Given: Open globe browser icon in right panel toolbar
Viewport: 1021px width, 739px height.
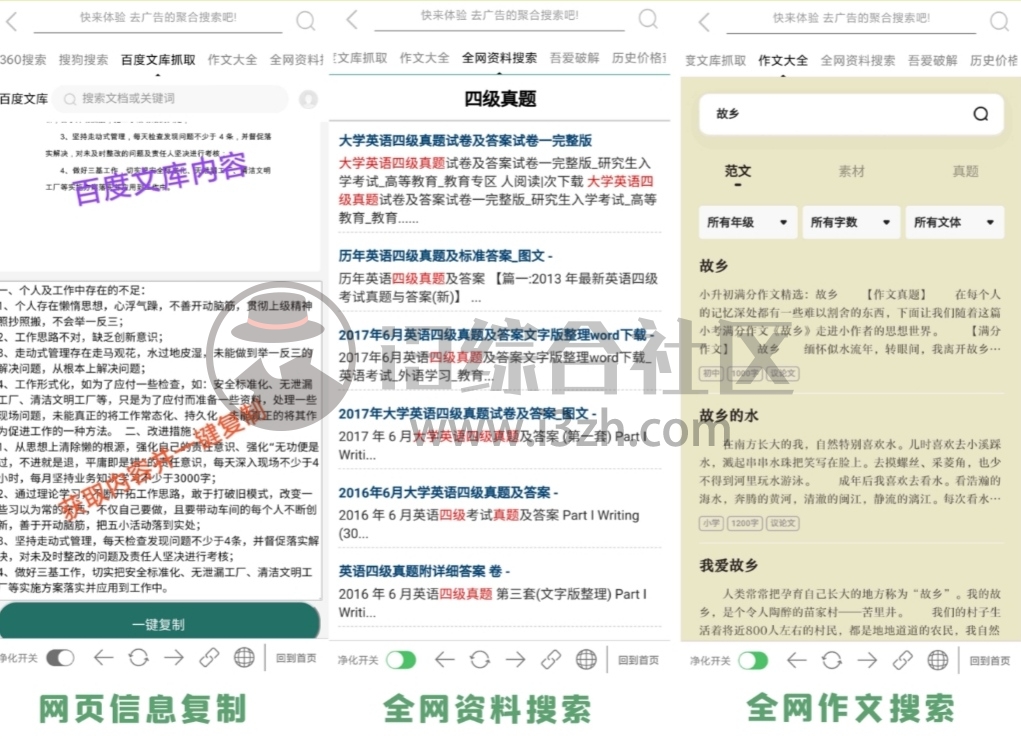Looking at the screenshot, I should 938,660.
